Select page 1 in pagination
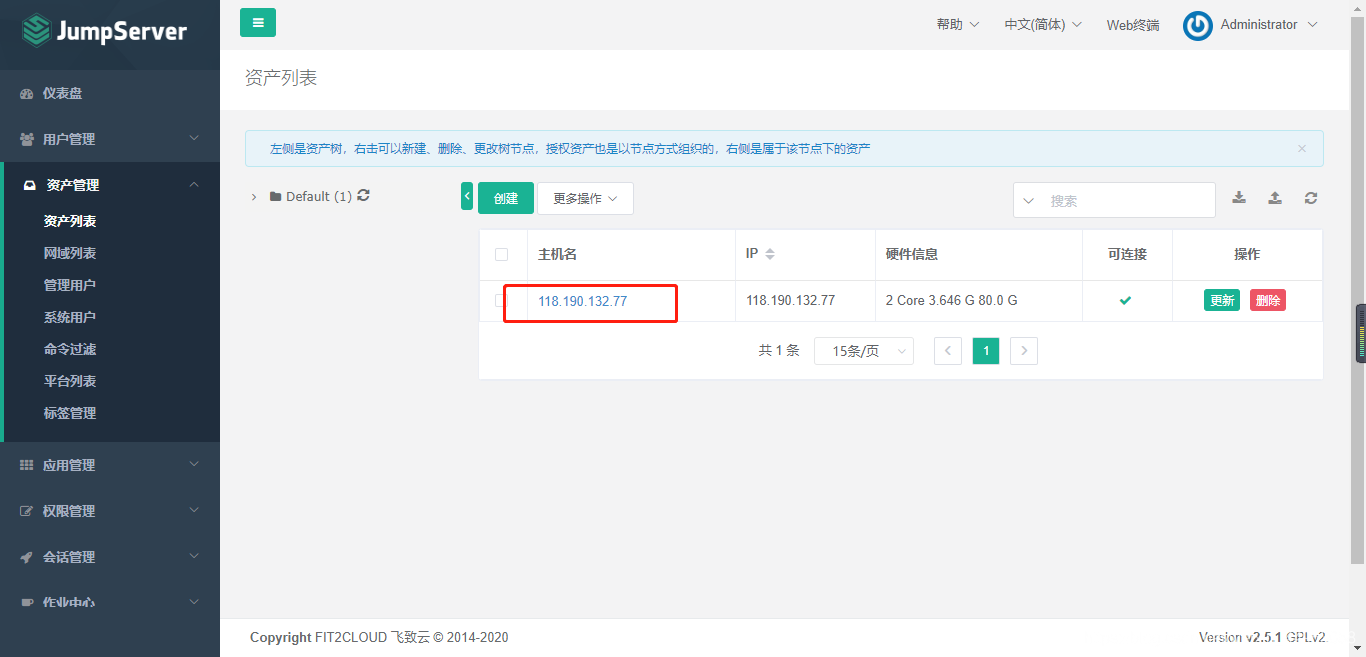 986,351
